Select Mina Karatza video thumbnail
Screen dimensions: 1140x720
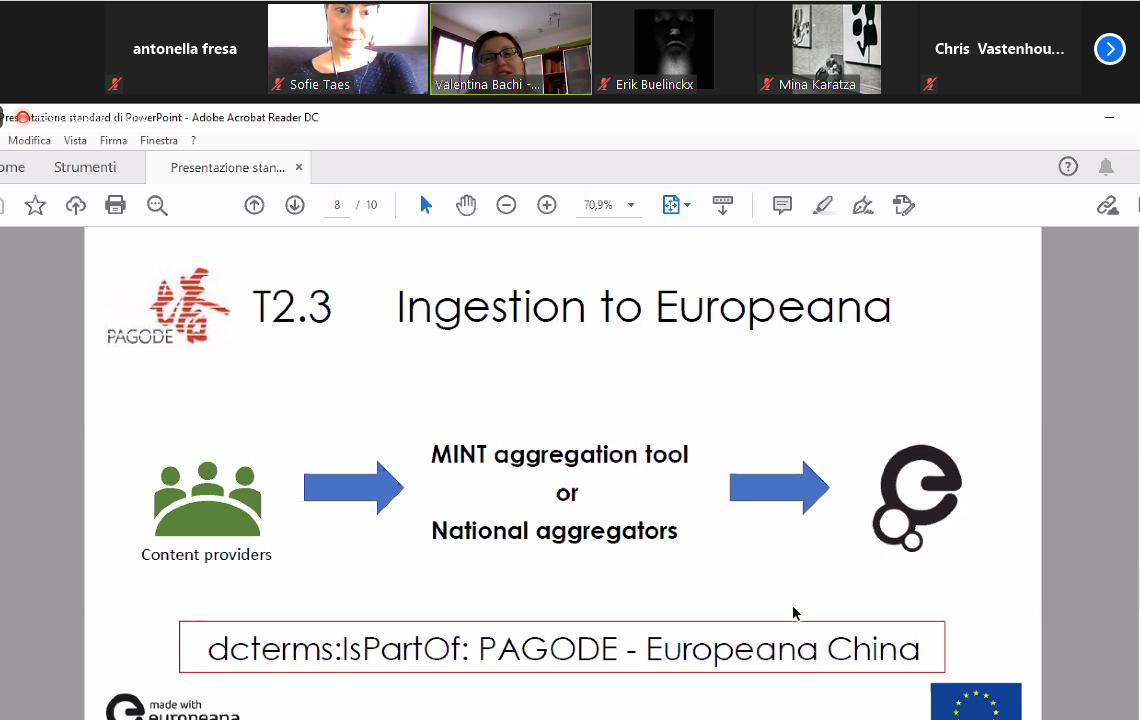click(837, 49)
